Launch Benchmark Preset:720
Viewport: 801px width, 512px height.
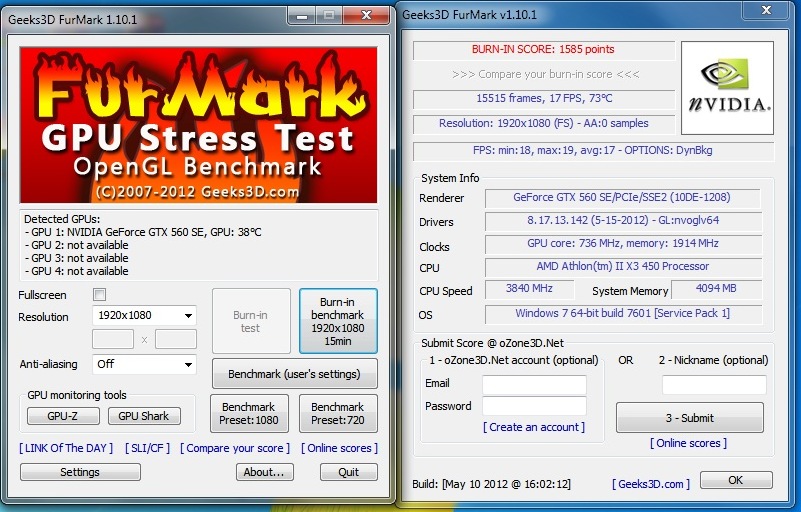(338, 413)
